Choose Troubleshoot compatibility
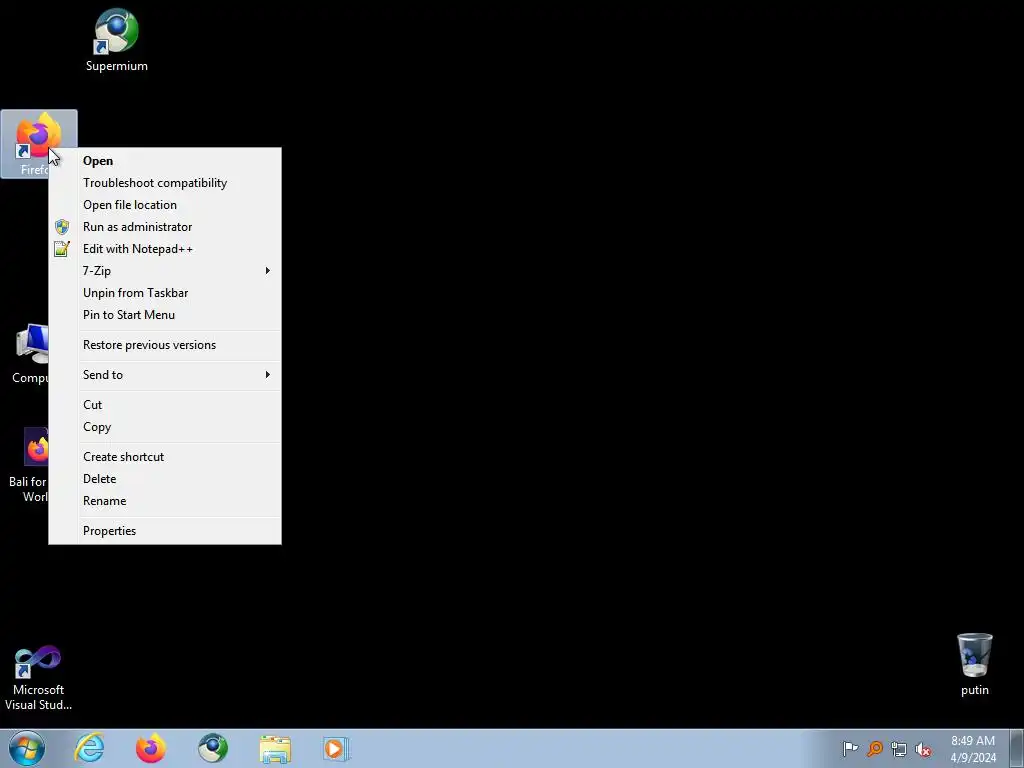 click(165, 183)
